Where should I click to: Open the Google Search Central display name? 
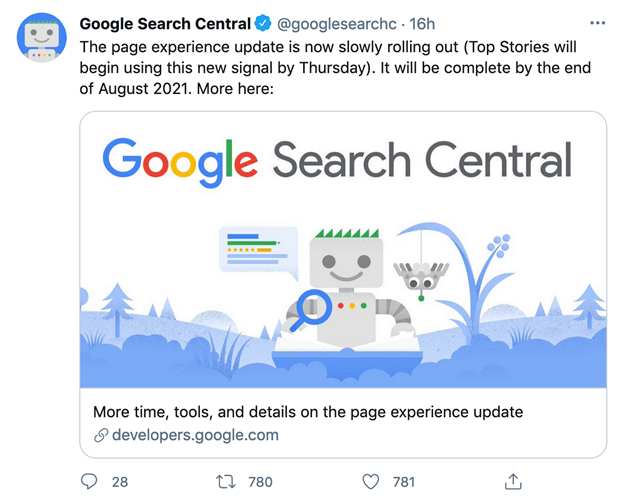point(164,22)
